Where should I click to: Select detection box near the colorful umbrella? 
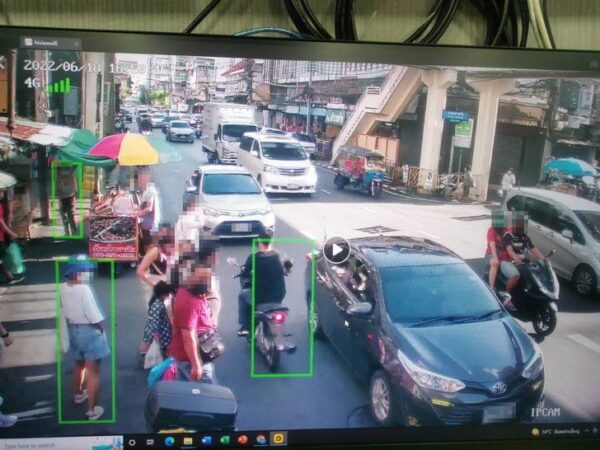point(67,200)
